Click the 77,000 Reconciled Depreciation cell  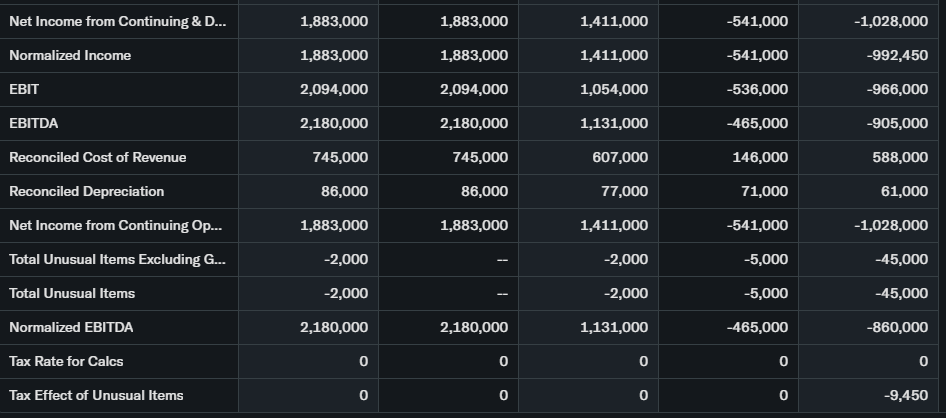pyautogui.click(x=621, y=192)
